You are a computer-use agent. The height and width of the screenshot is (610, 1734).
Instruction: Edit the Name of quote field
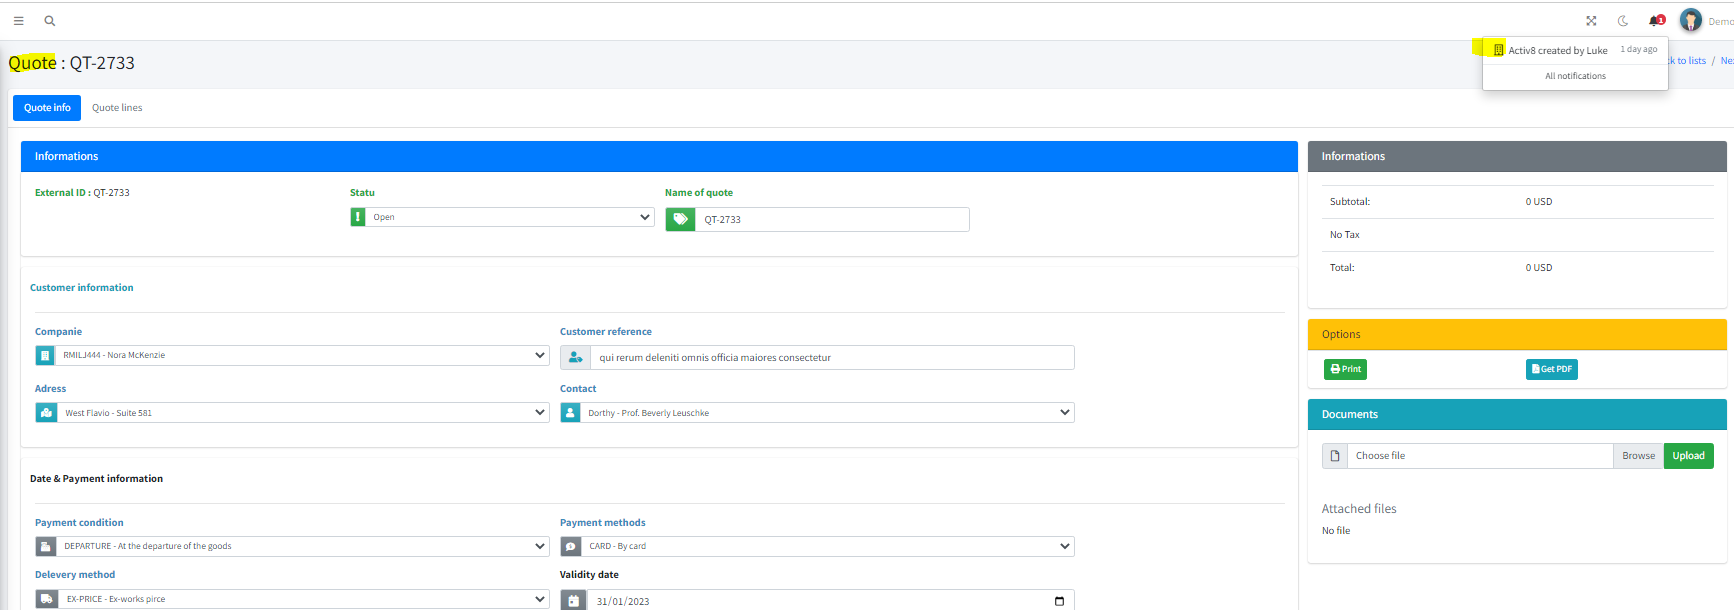coord(832,219)
